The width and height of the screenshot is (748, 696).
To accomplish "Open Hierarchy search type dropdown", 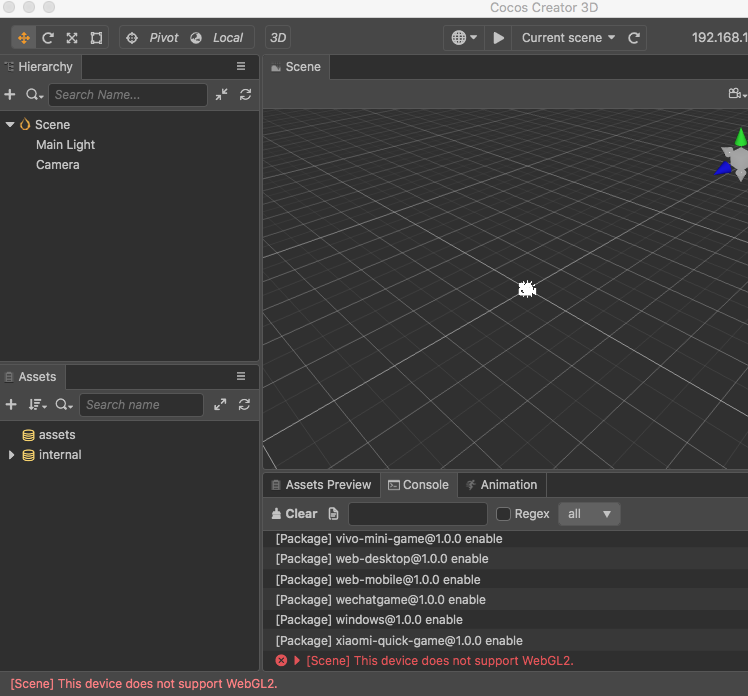I will [34, 94].
